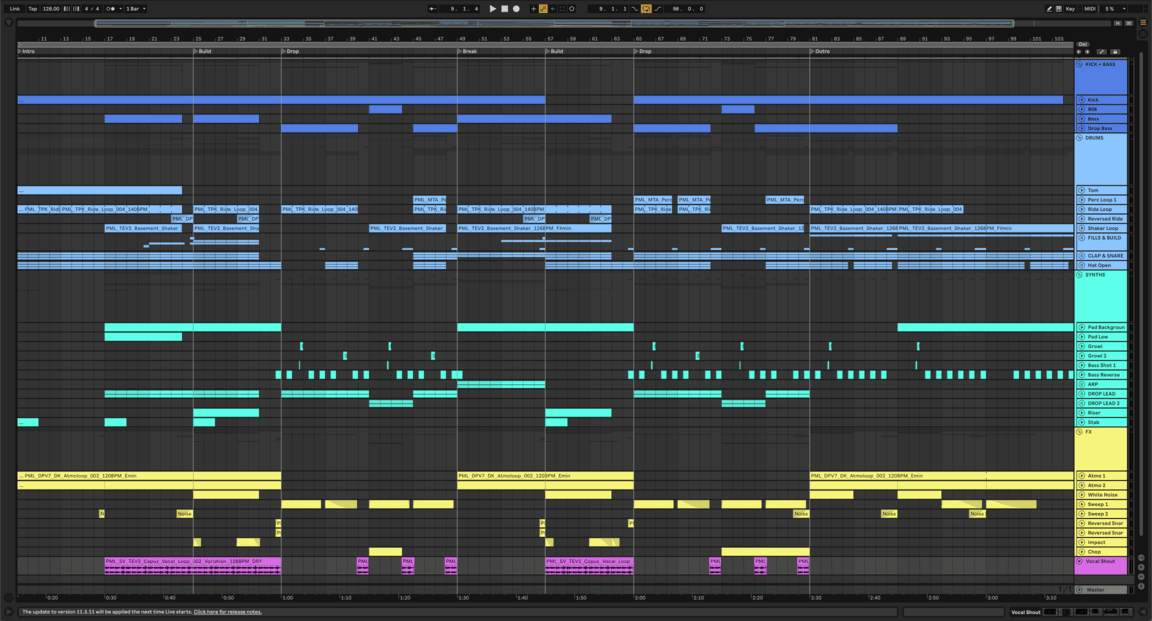
Task: Jump to the Break locator marker
Action: click(468, 51)
